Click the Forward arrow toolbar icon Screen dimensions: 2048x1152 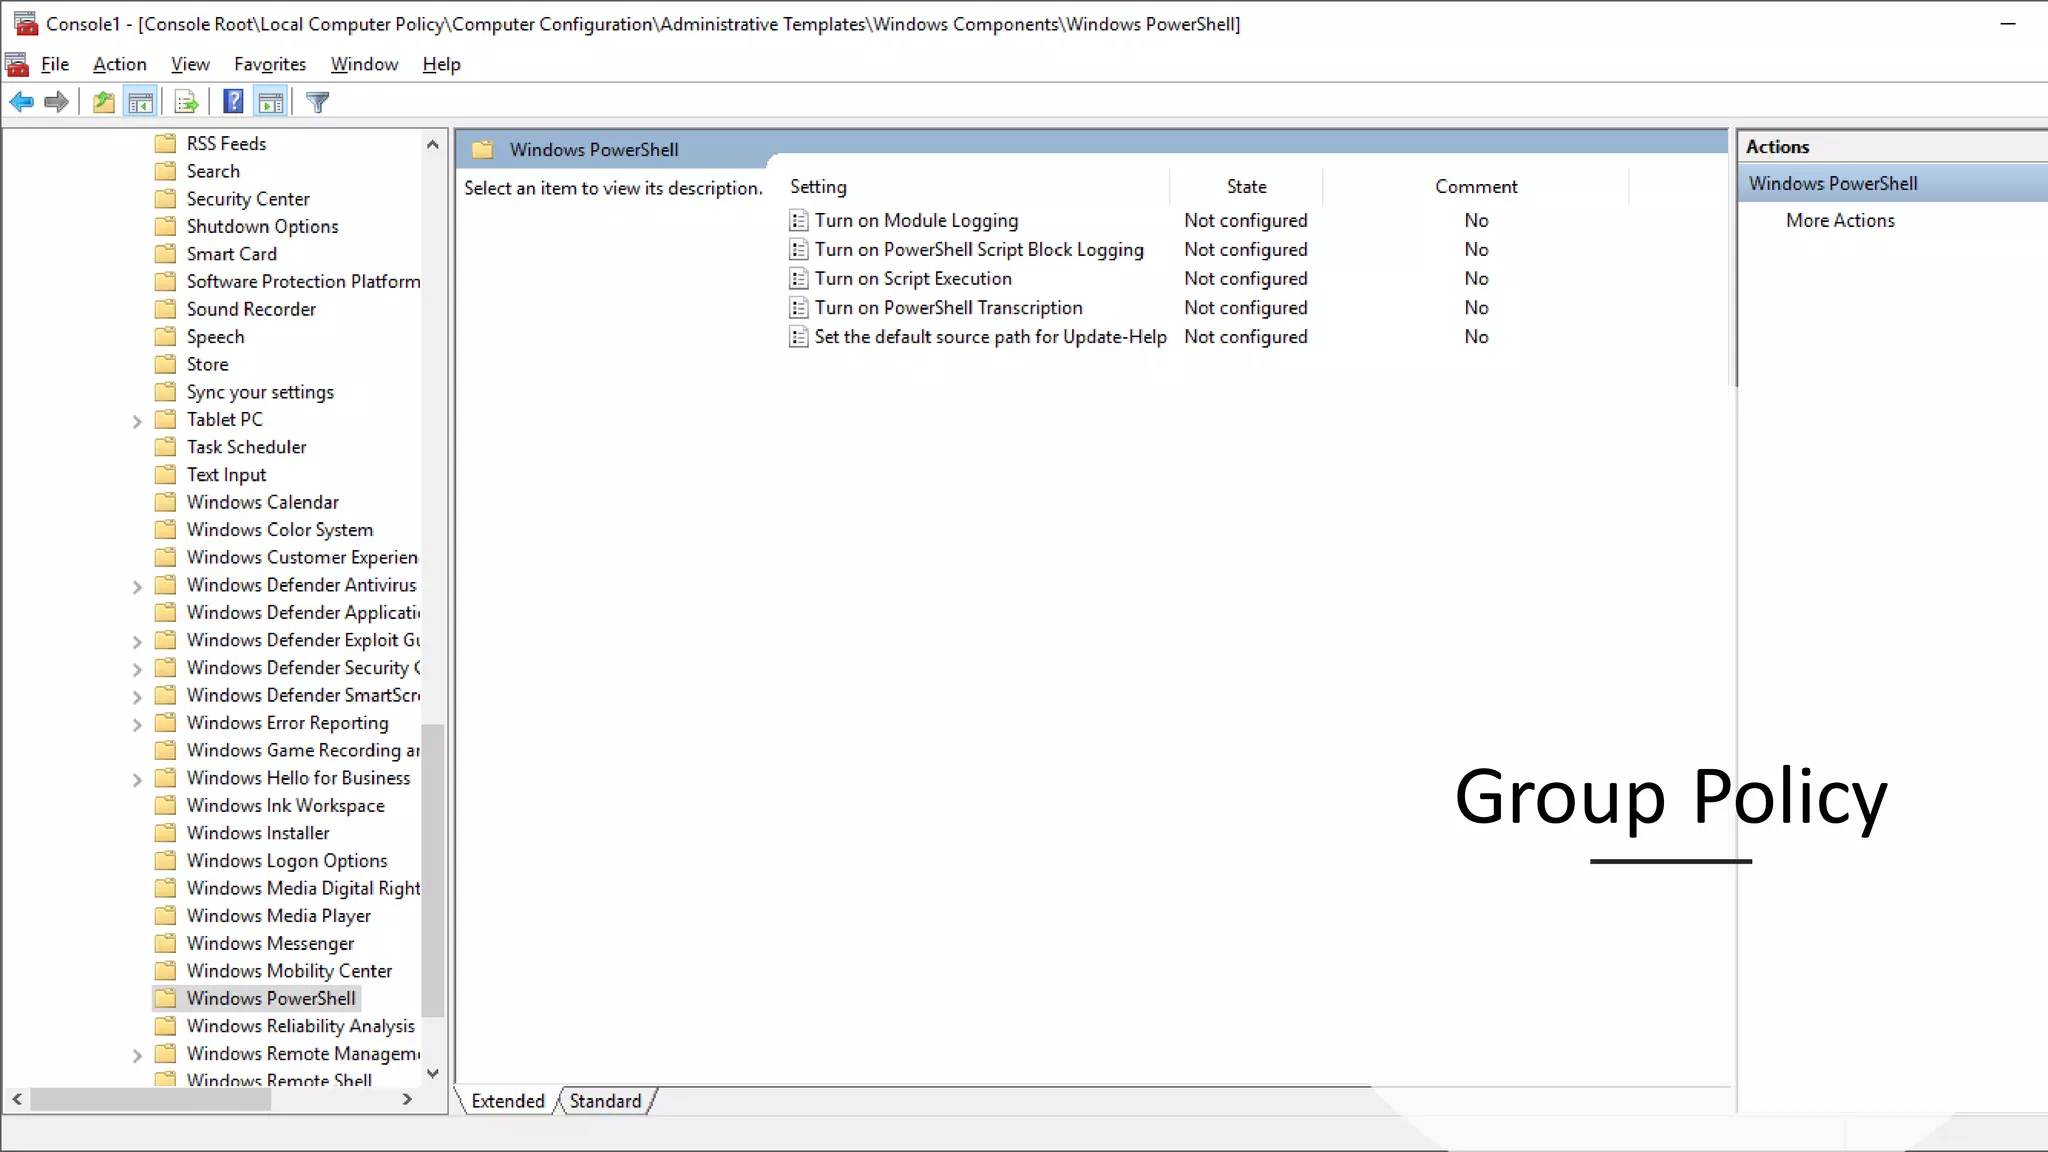pos(56,102)
